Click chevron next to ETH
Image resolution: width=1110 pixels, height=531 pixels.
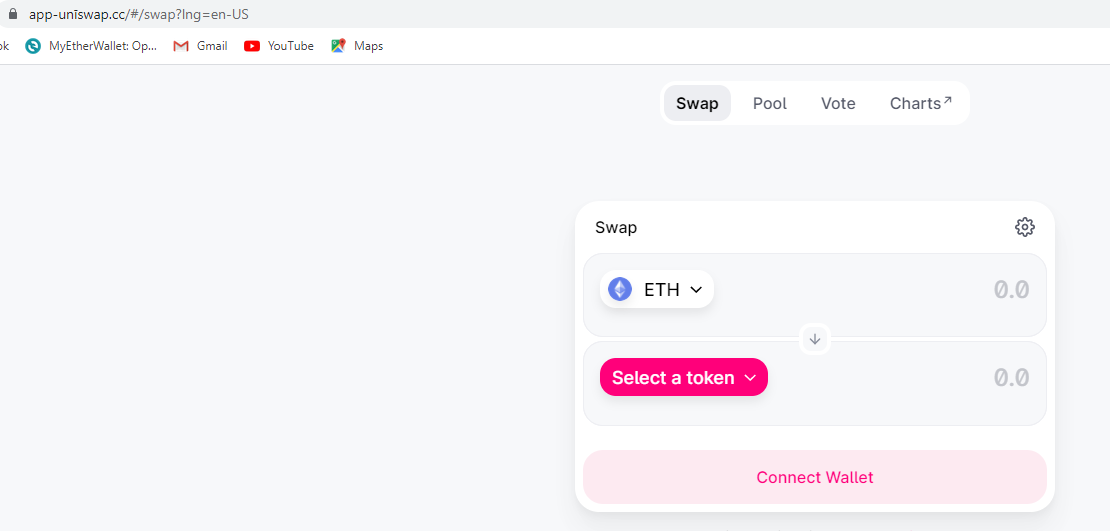tap(696, 290)
